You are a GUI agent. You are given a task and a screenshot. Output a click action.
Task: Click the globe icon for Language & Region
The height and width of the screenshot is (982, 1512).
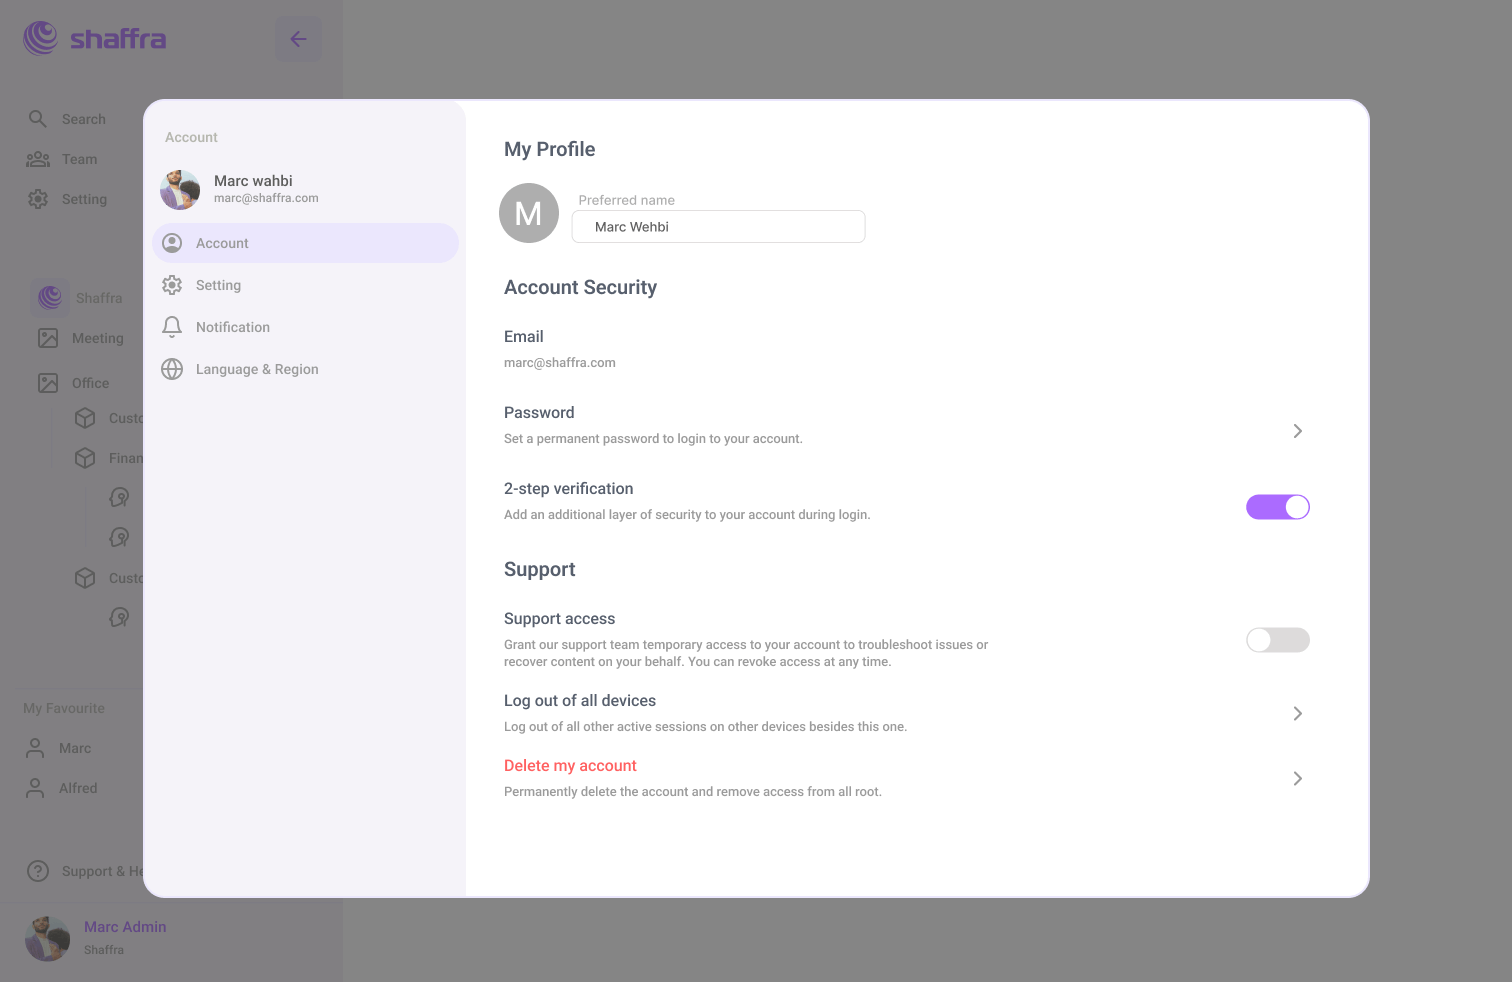click(172, 369)
